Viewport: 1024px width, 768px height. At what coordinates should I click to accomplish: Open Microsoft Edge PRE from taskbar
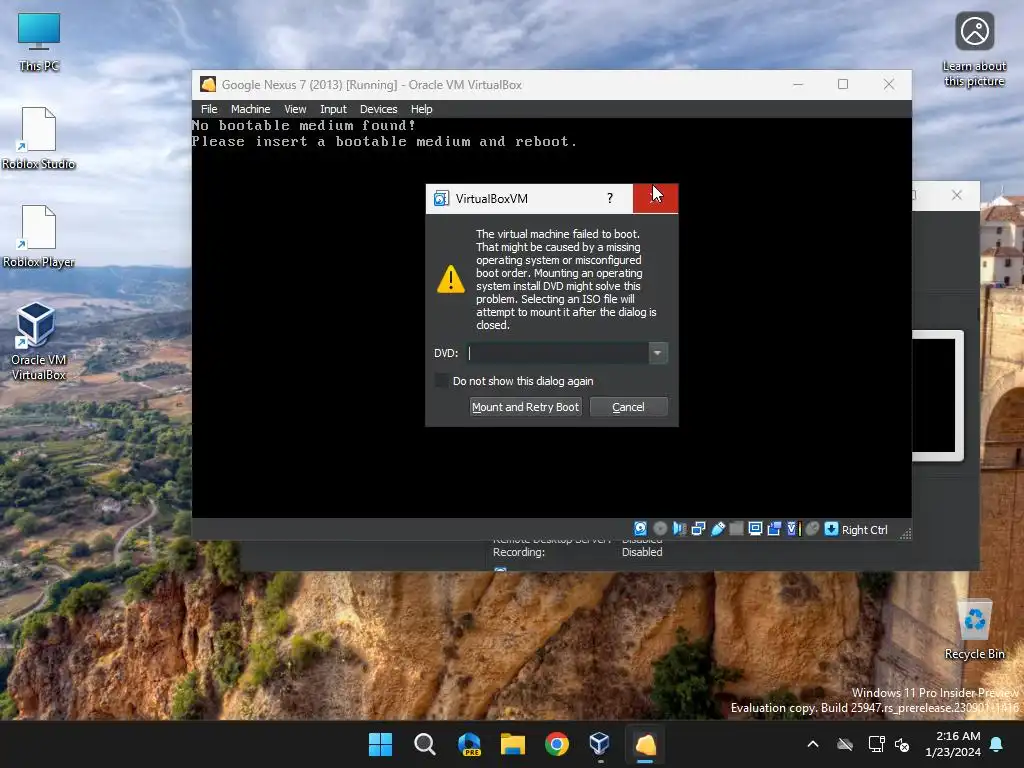(x=469, y=744)
